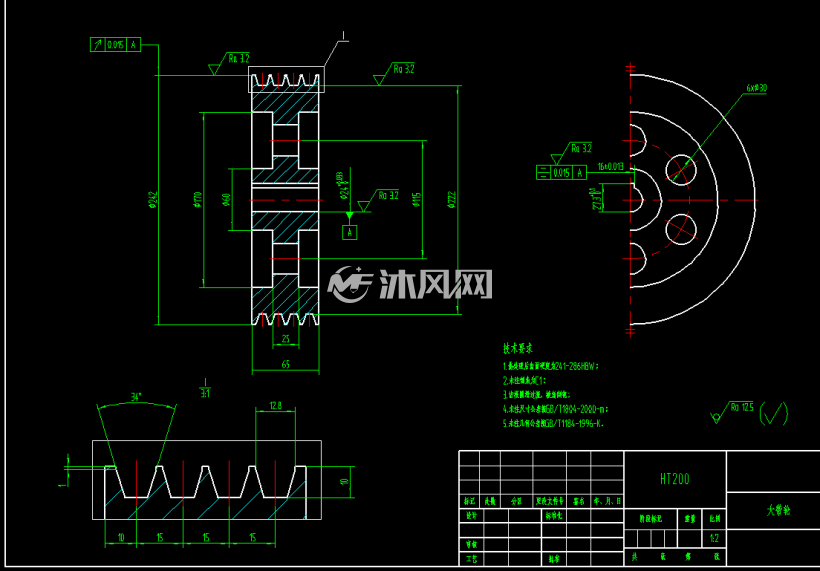Click the Φ170 diameter dimension text
820x571 pixels.
coord(198,200)
